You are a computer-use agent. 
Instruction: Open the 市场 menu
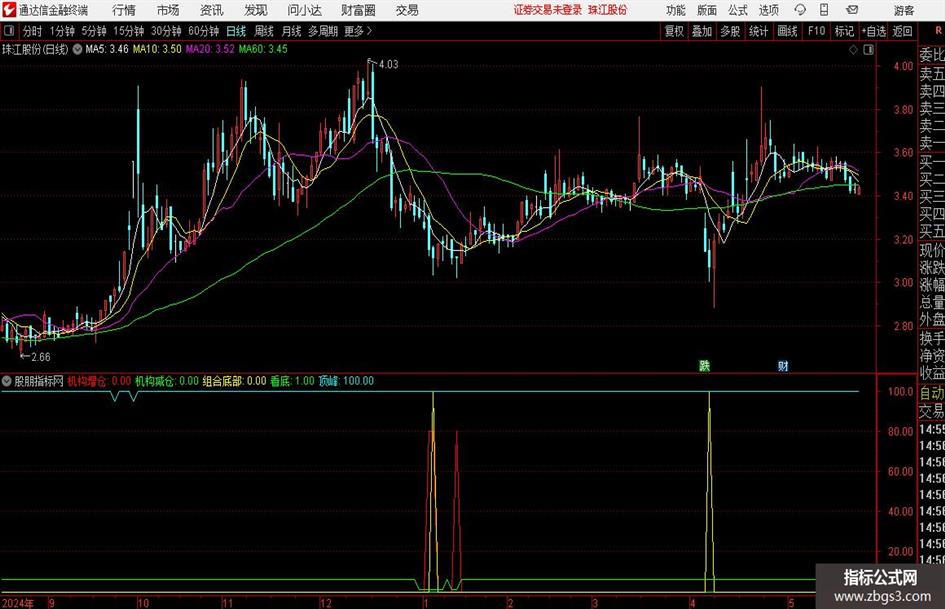[168, 10]
